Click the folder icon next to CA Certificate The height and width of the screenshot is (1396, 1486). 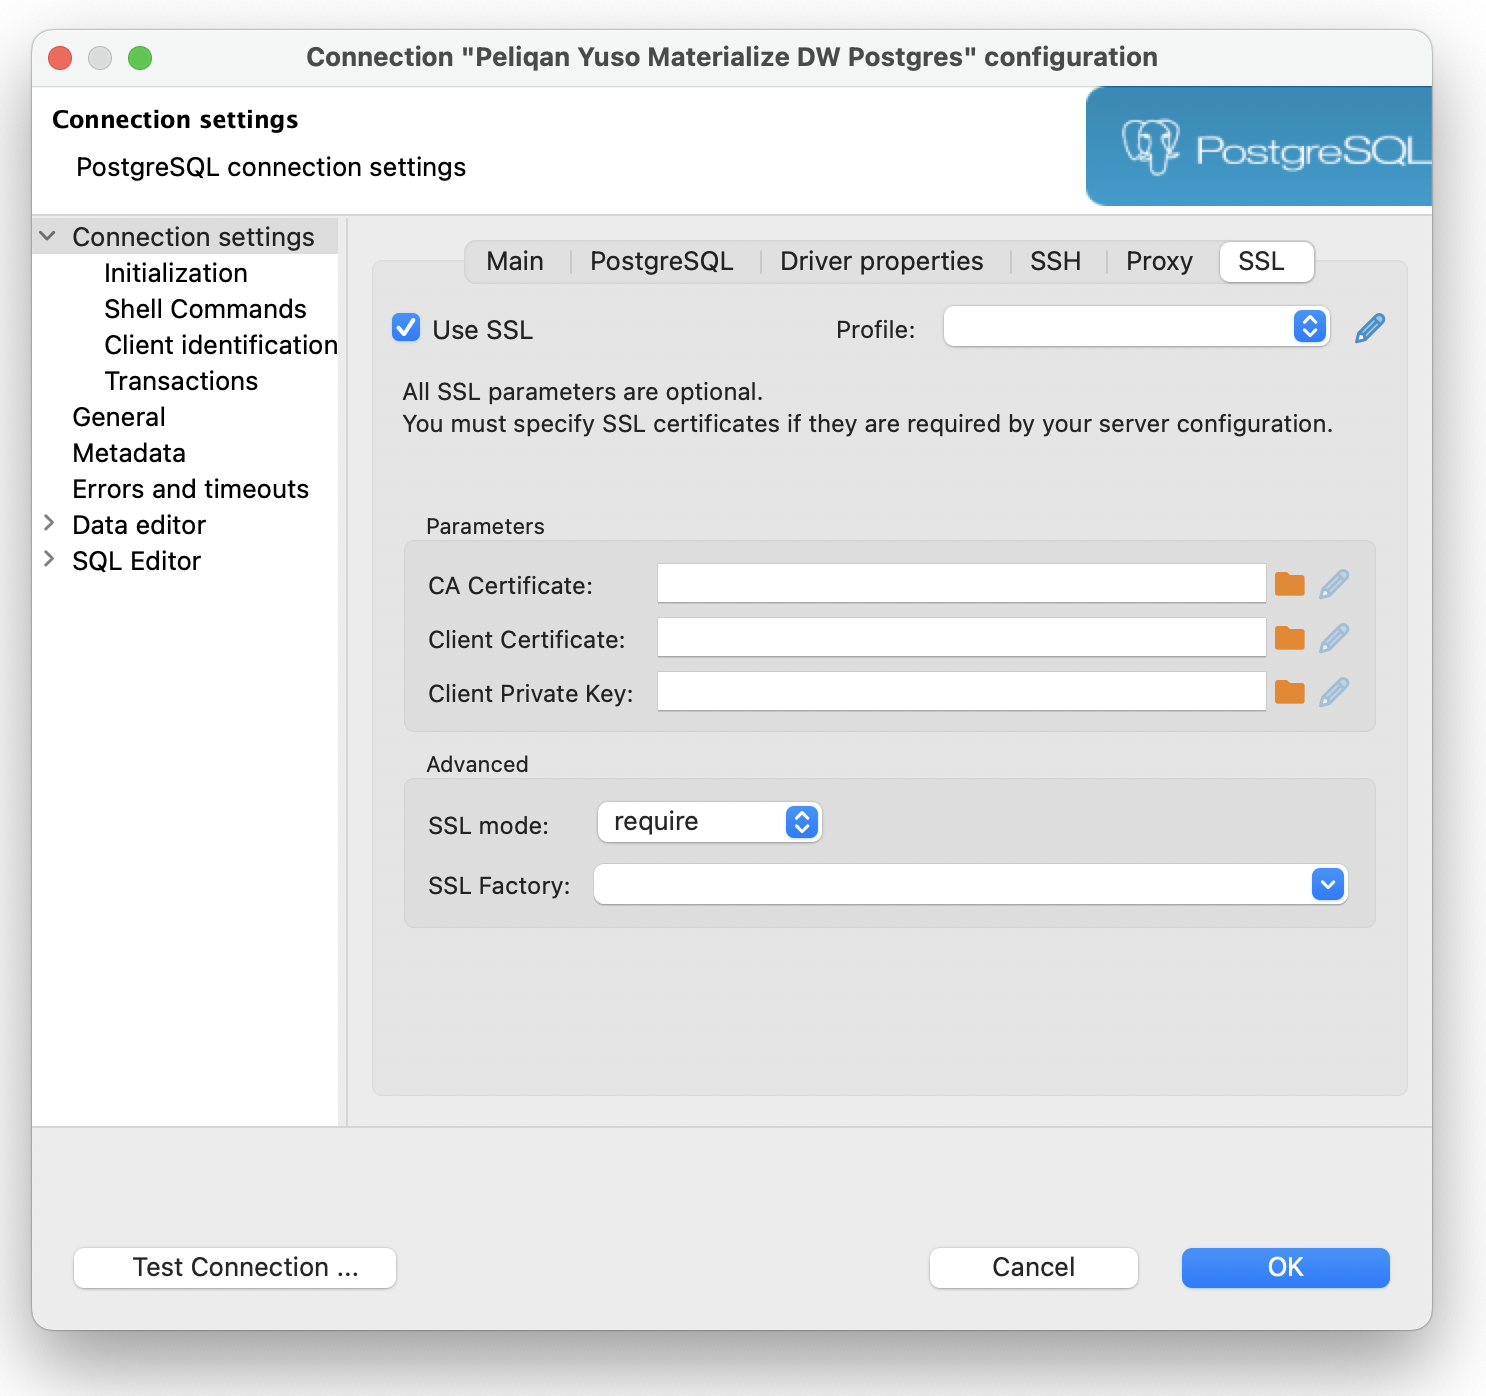[x=1290, y=584]
